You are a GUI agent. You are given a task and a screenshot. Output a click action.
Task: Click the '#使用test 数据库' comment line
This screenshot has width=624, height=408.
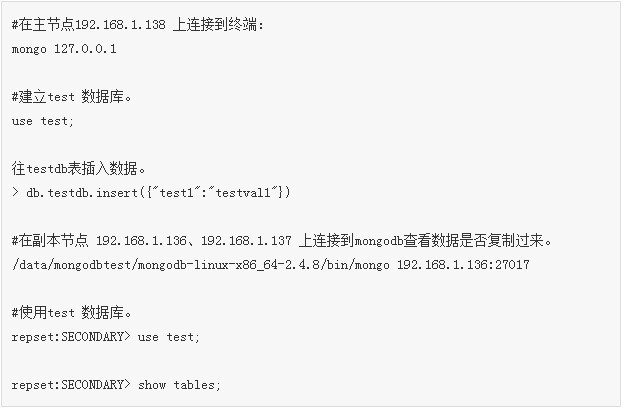[72, 312]
